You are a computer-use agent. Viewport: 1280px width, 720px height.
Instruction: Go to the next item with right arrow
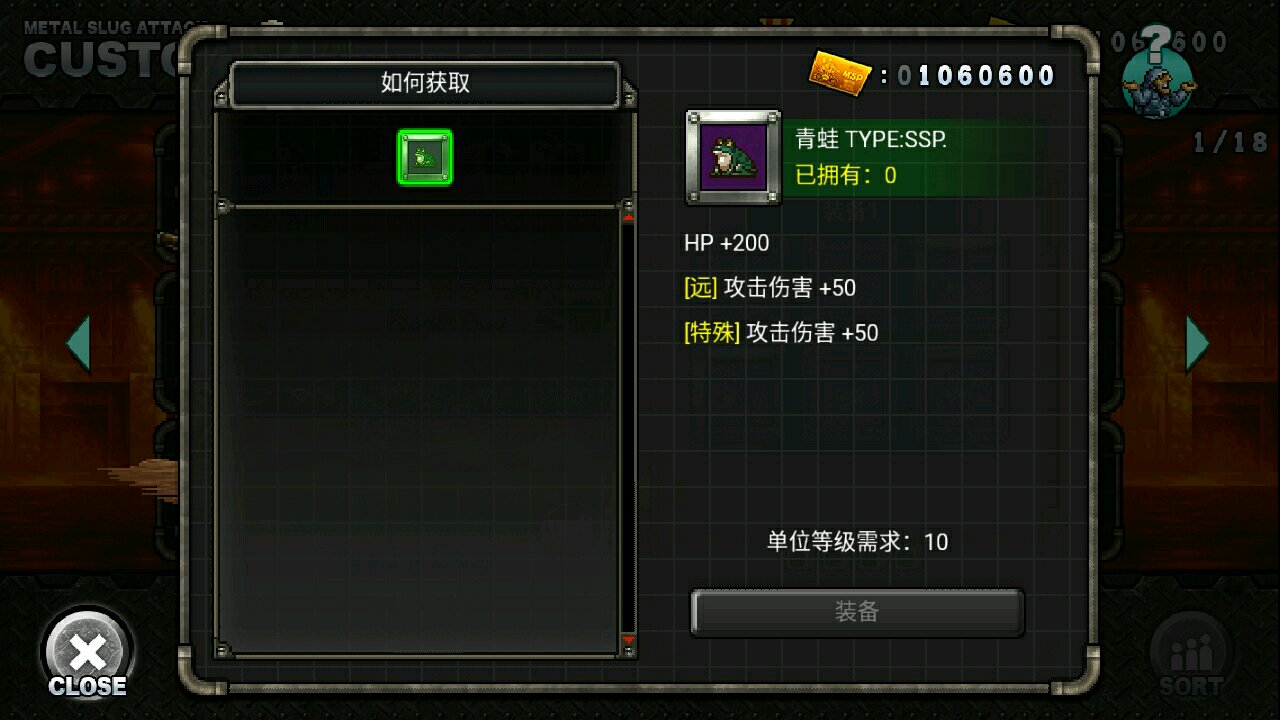(x=1198, y=344)
